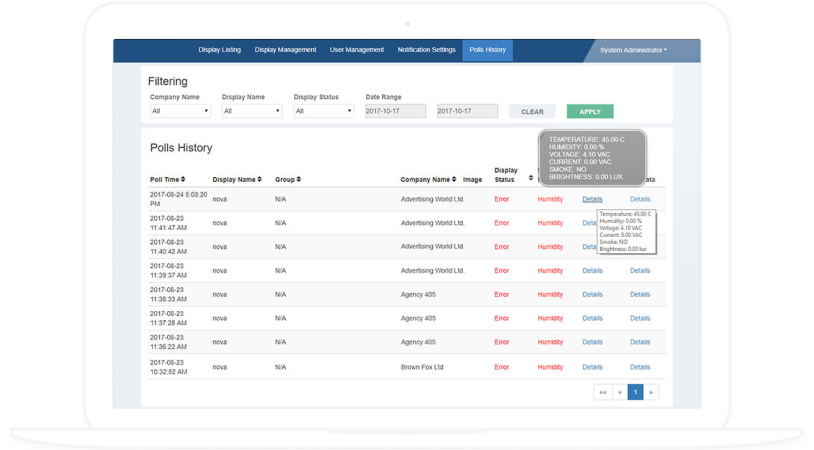Click the Display Name column sort arrows
This screenshot has height=450, width=814.
point(259,180)
